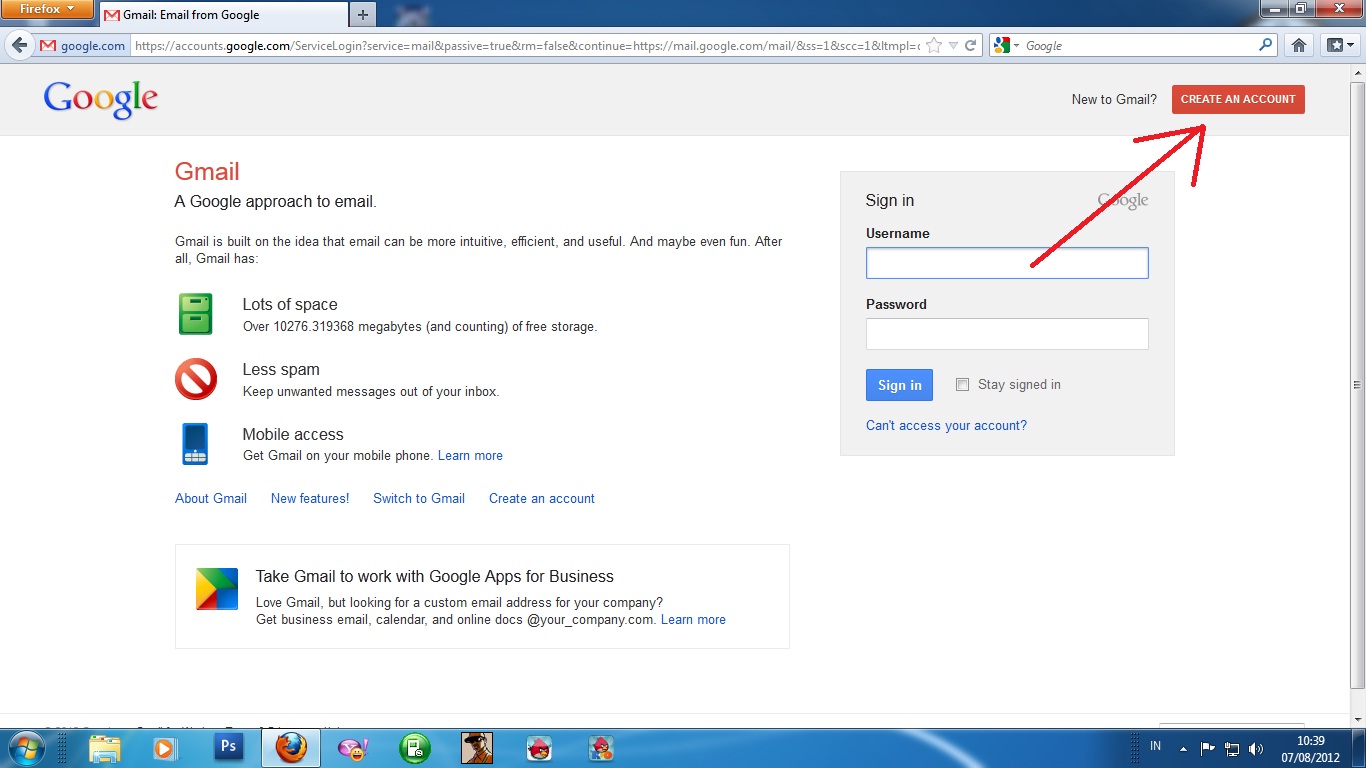Focus the Password input field
Viewport: 1366px width, 768px height.
point(1007,334)
